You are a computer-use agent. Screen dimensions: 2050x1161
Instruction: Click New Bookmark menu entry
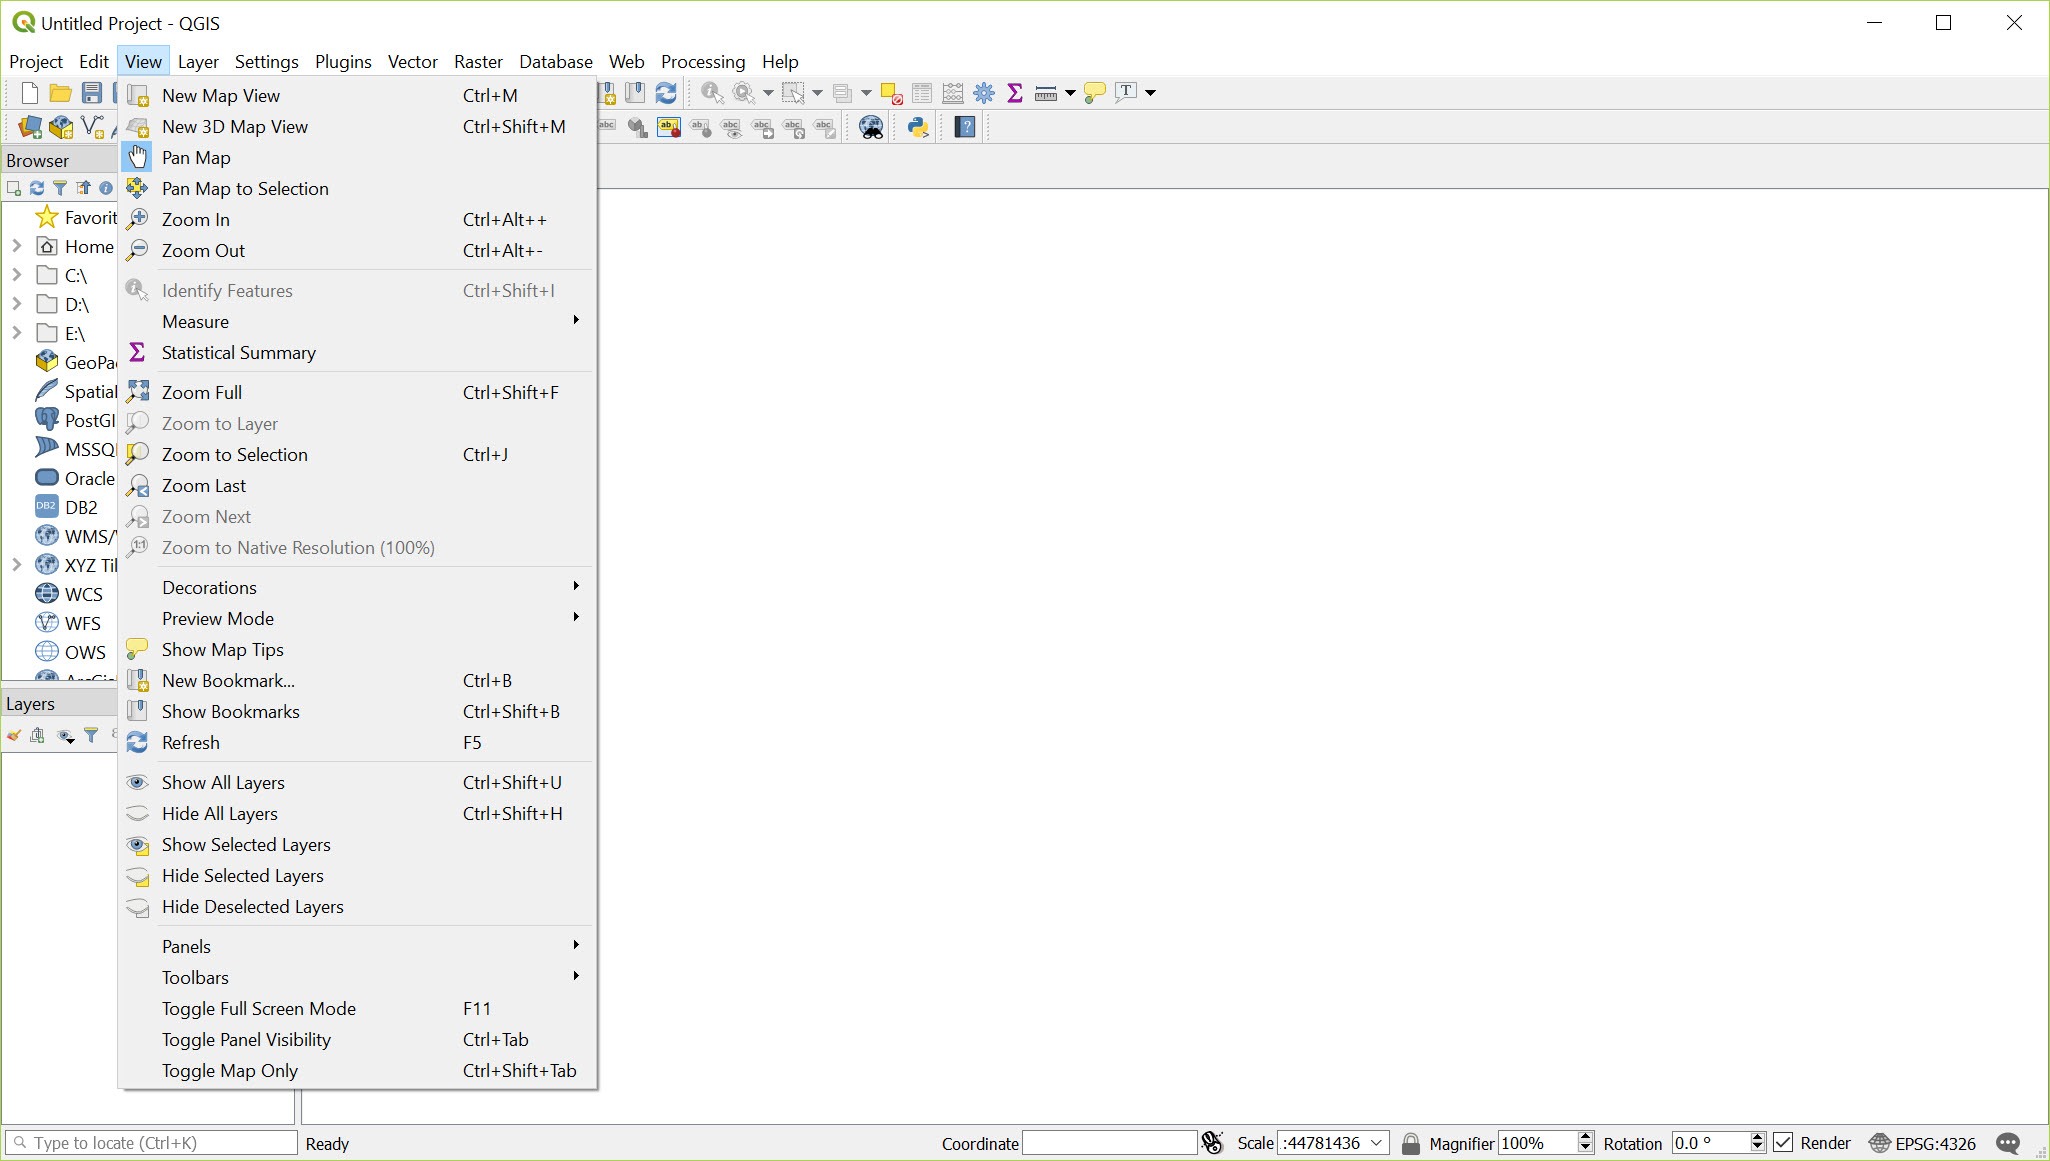(x=228, y=681)
